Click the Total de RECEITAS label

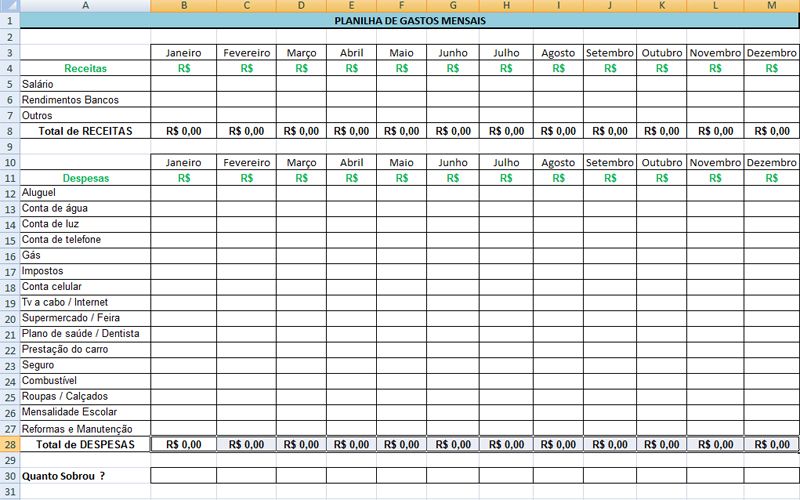pos(85,131)
